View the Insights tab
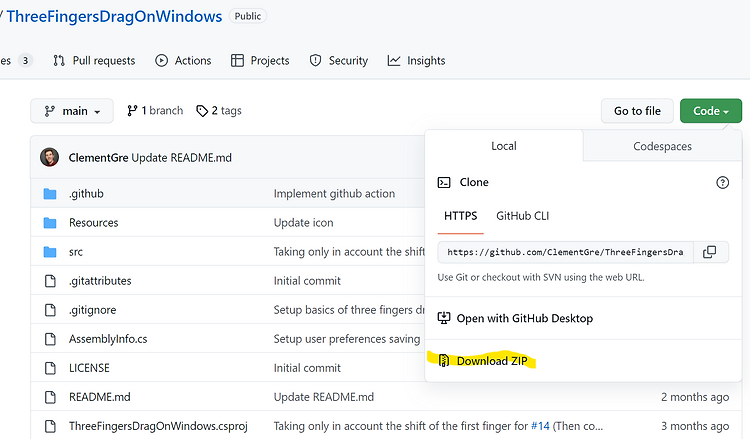Screen dimensions: 750x439 (416, 61)
